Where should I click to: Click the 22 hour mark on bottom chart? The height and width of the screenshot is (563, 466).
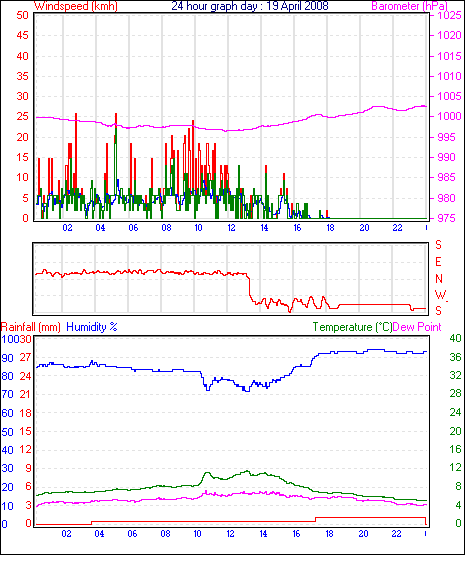pyautogui.click(x=396, y=534)
